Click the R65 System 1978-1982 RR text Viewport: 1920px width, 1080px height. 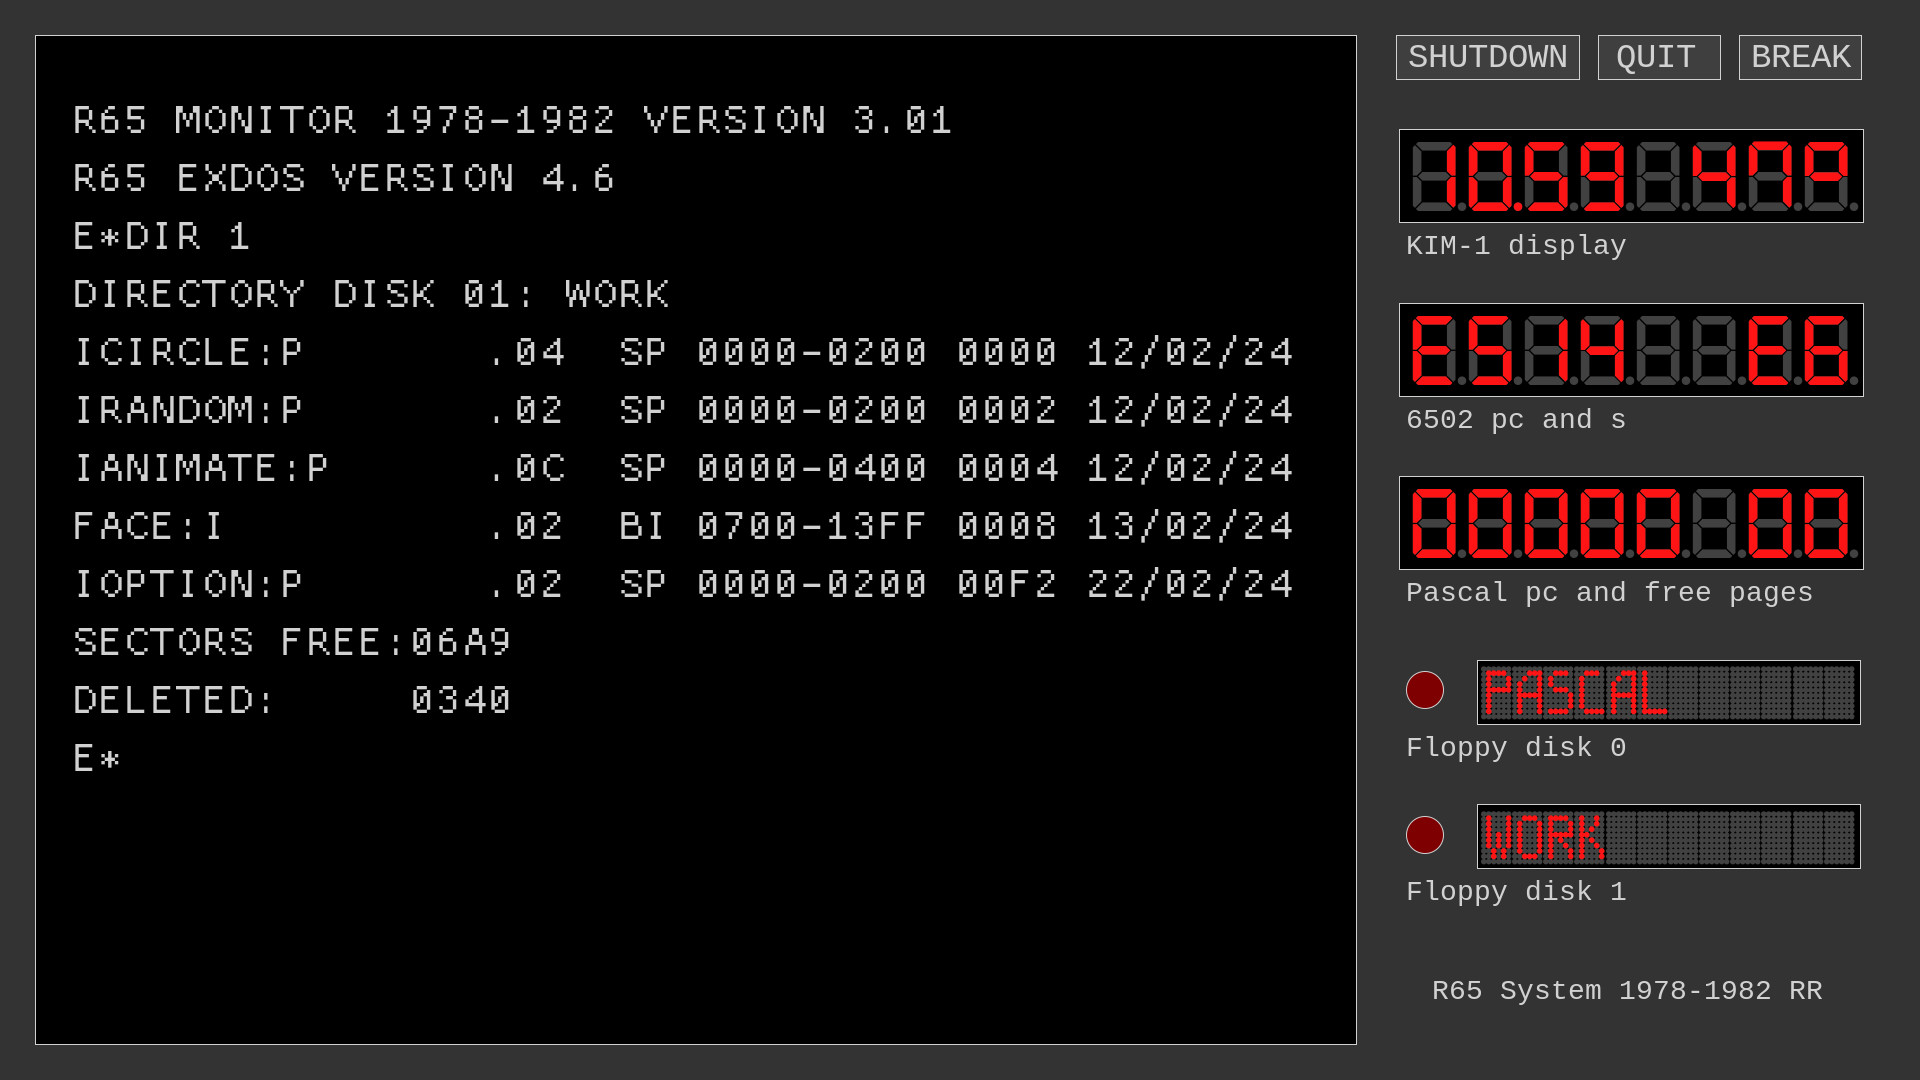click(x=1627, y=991)
